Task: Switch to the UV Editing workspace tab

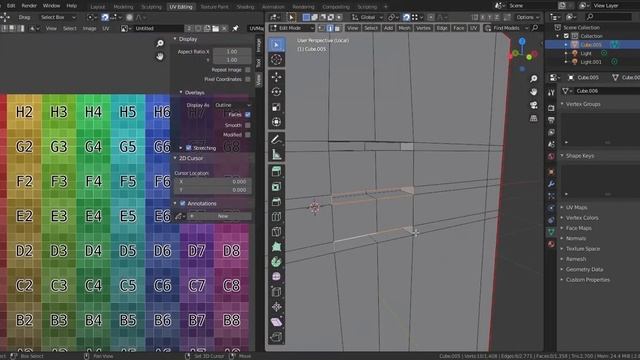Action: (x=180, y=7)
